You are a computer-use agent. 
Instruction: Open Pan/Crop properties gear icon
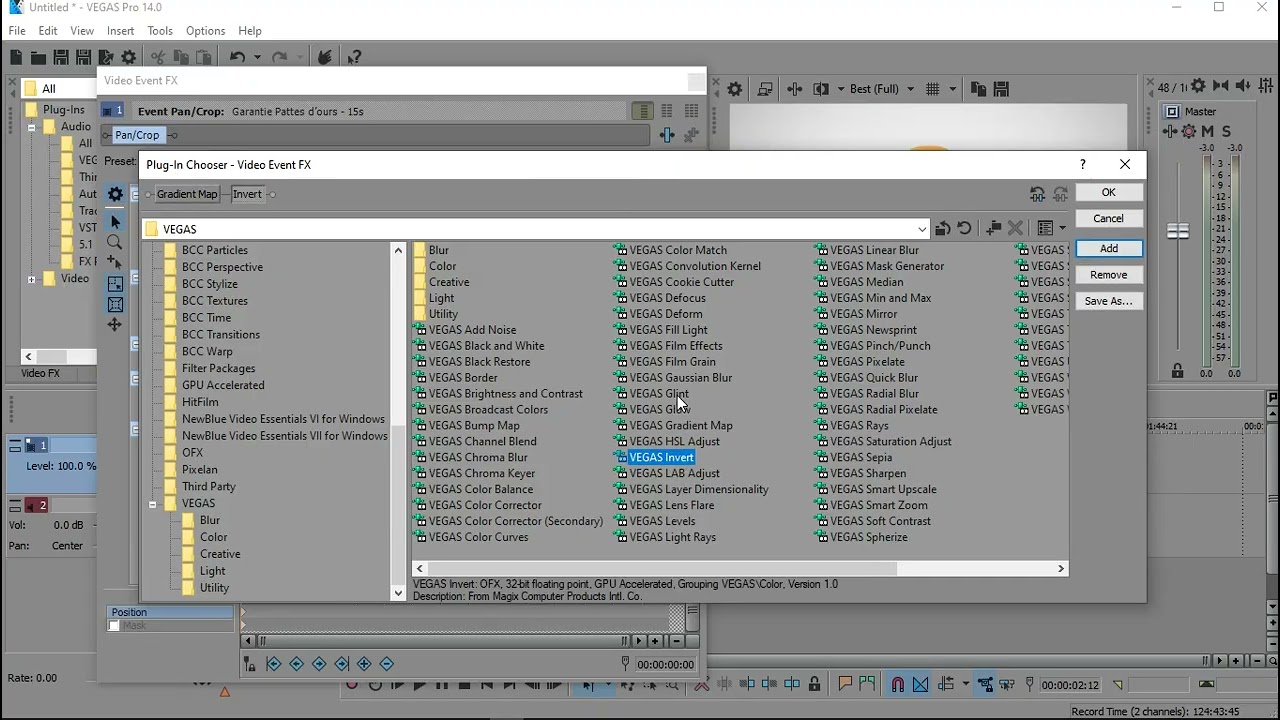coord(115,194)
